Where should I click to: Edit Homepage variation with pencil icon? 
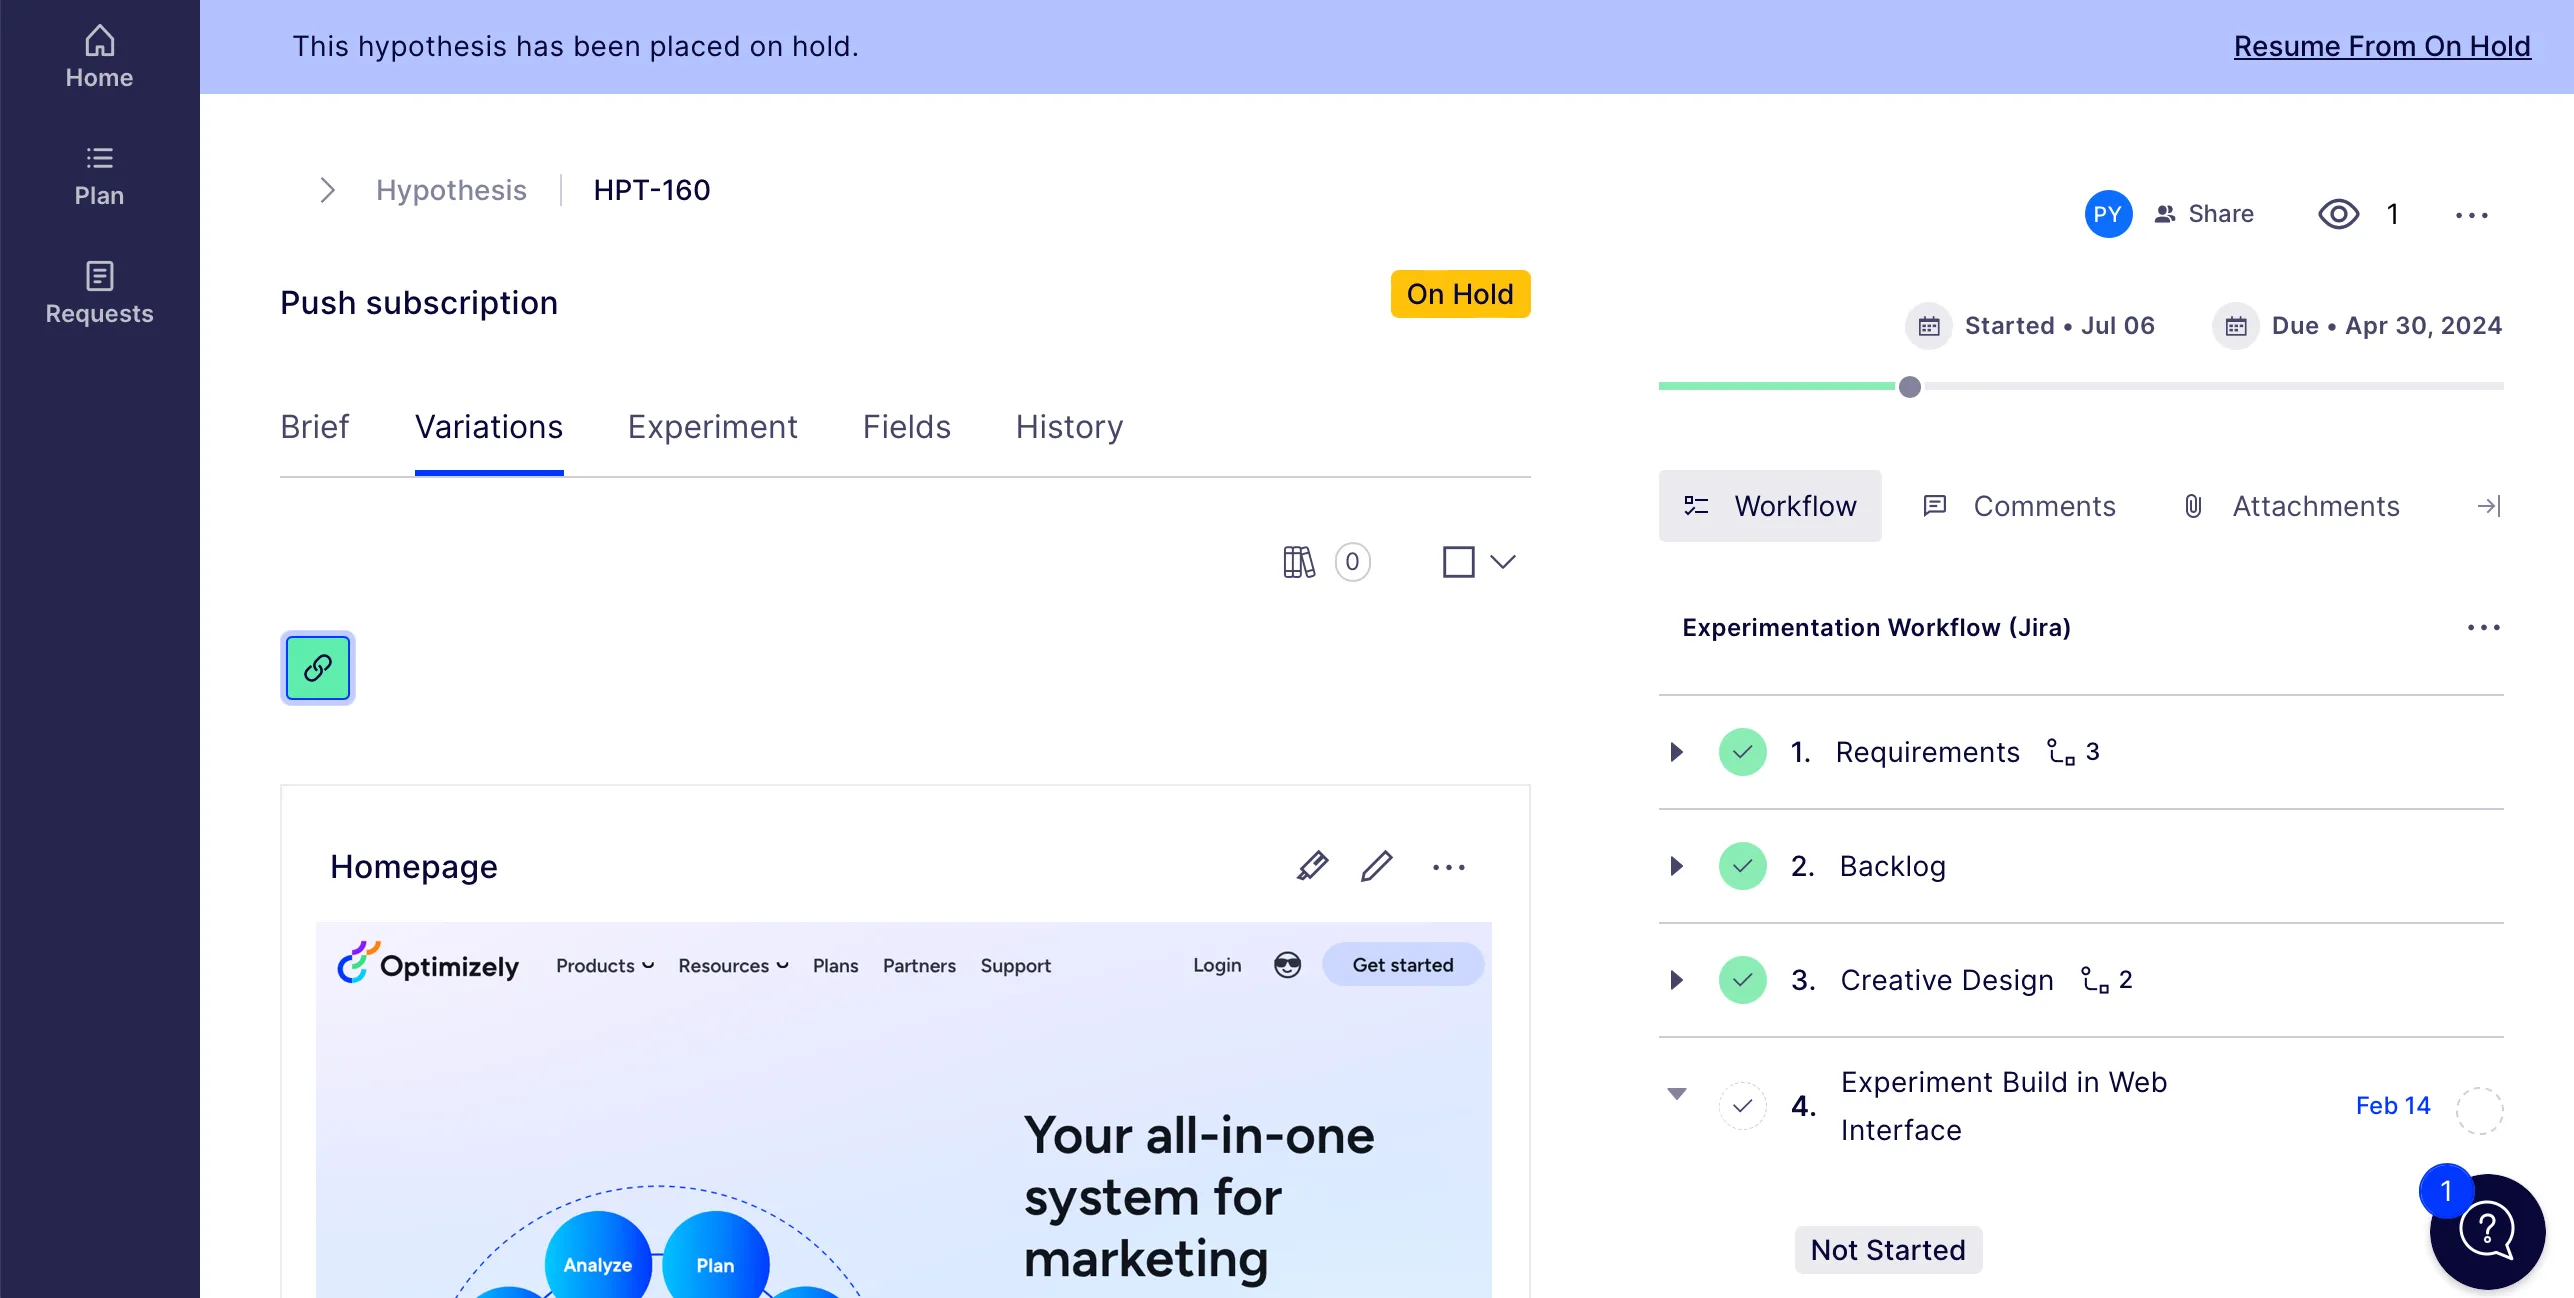[1376, 866]
